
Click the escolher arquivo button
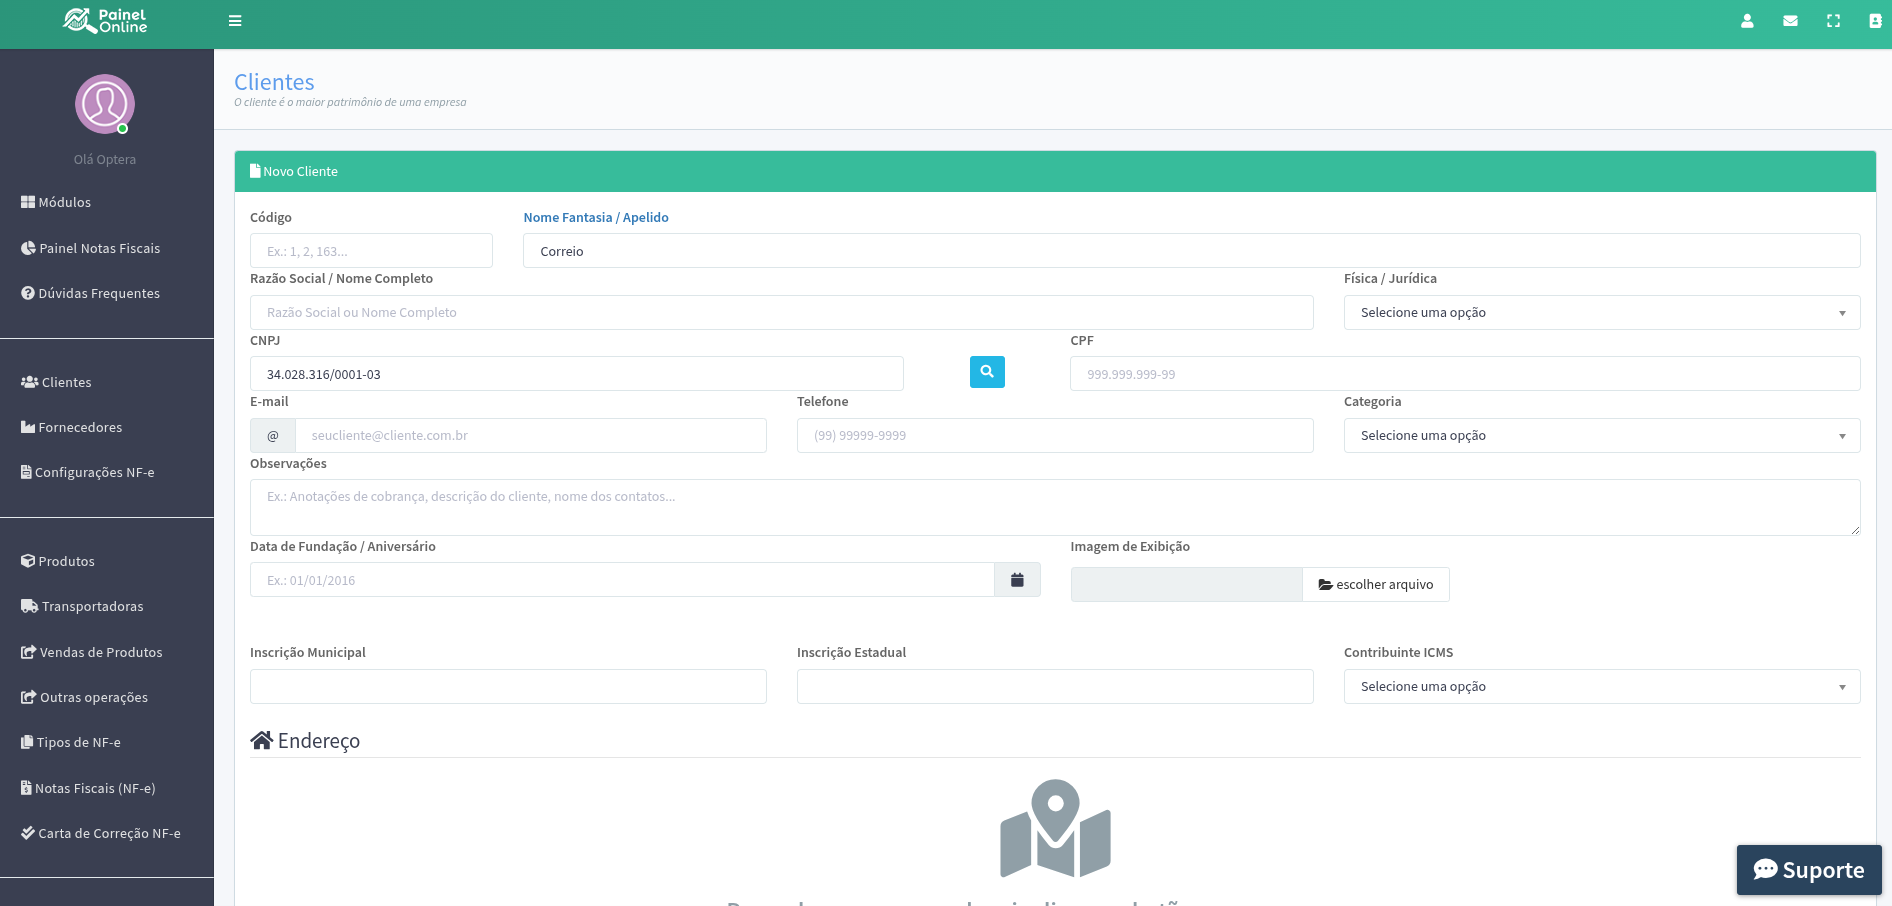point(1375,585)
